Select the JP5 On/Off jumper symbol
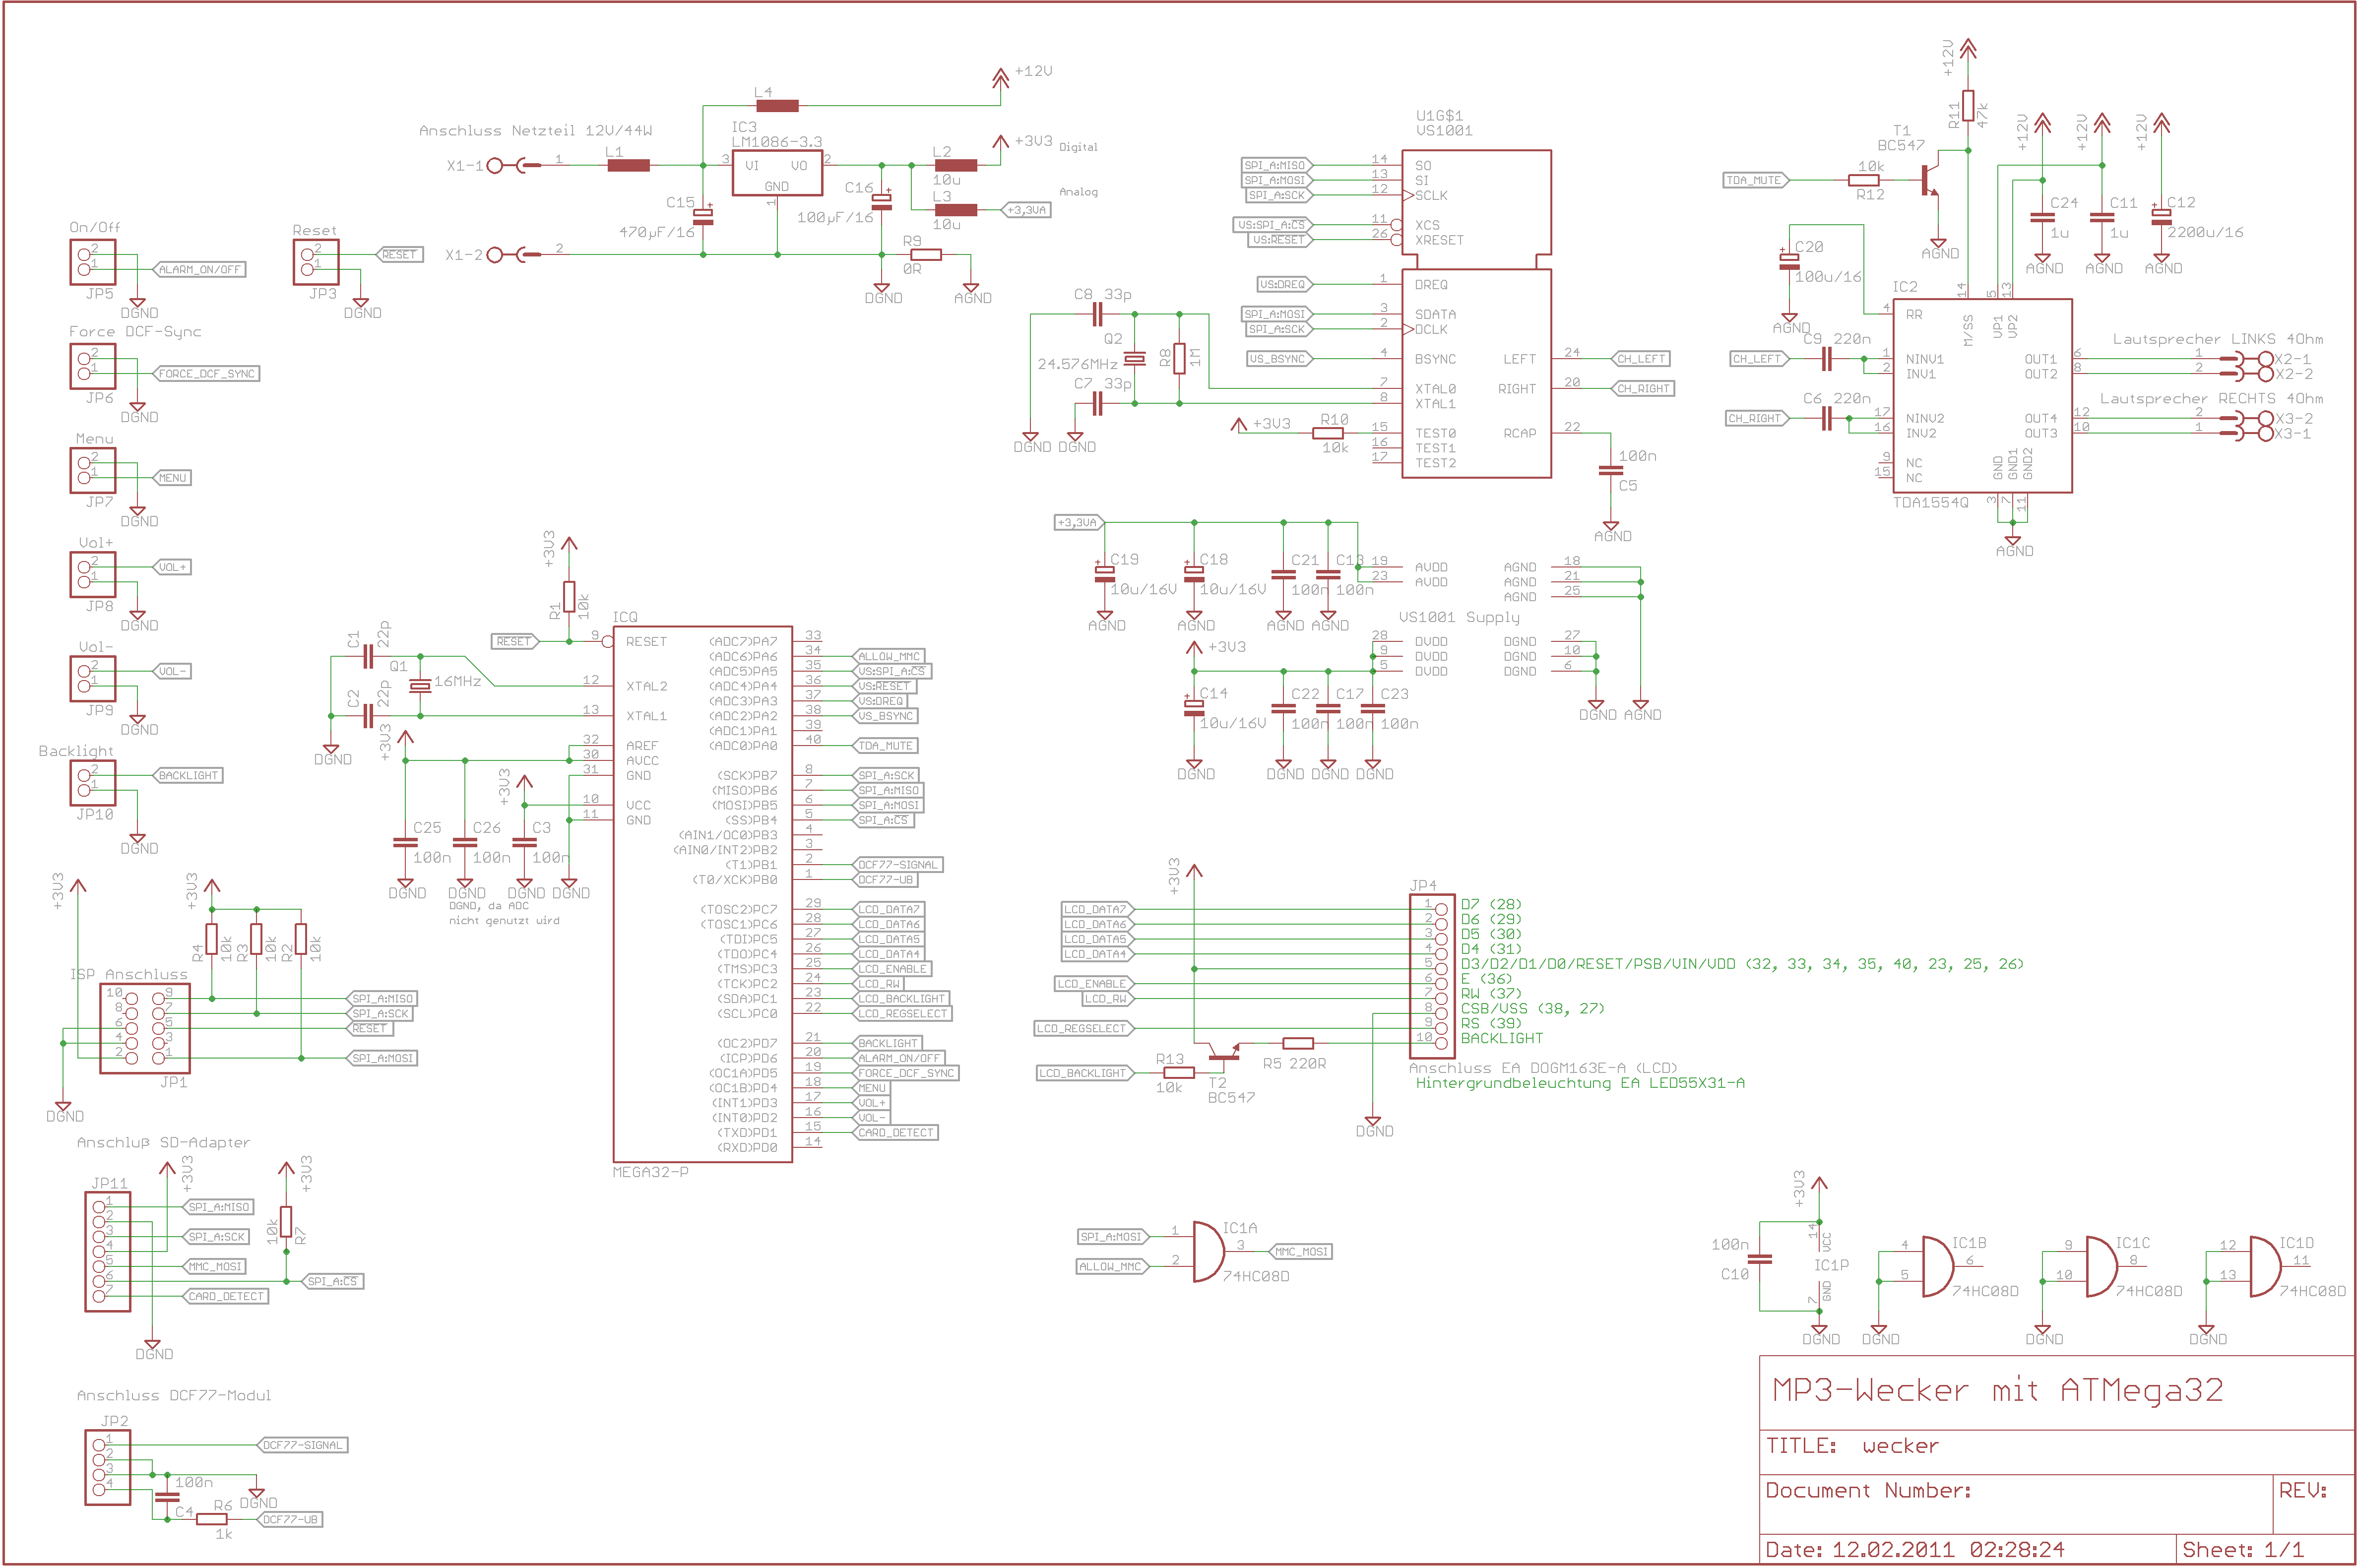Viewport: 2357px width, 1568px height. click(93, 262)
